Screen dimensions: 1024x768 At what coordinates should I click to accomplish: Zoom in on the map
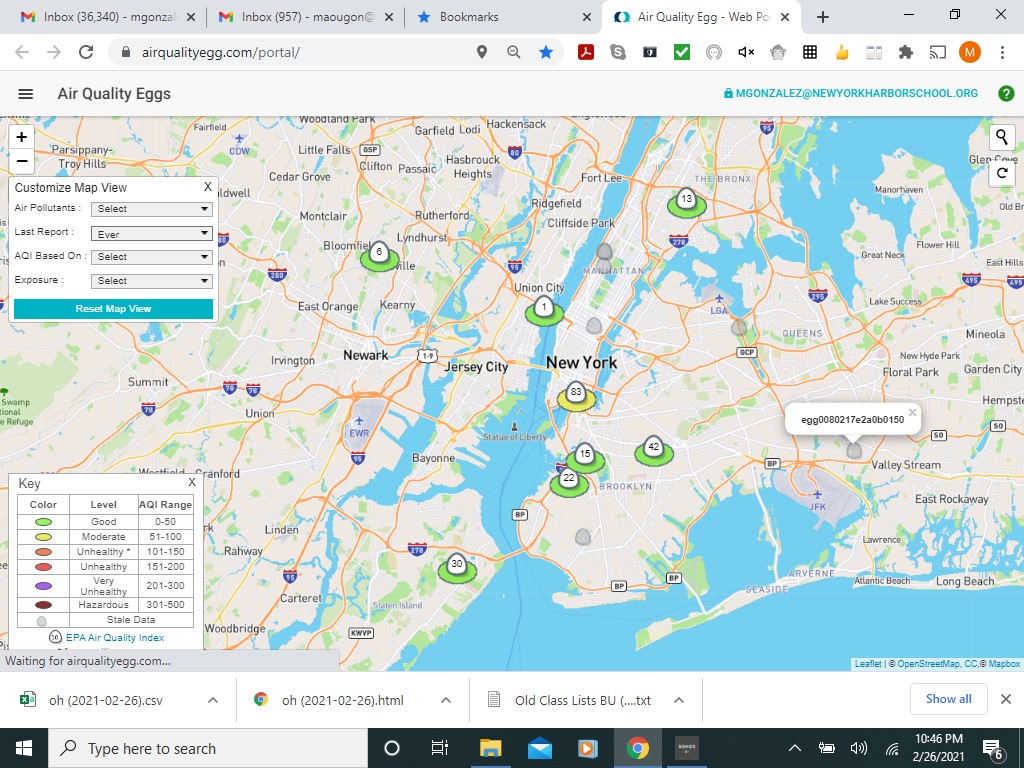click(x=22, y=137)
